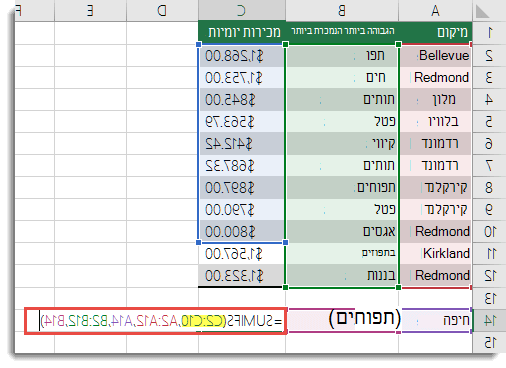
Task: Select the Bellevue cell
Action: (435, 55)
